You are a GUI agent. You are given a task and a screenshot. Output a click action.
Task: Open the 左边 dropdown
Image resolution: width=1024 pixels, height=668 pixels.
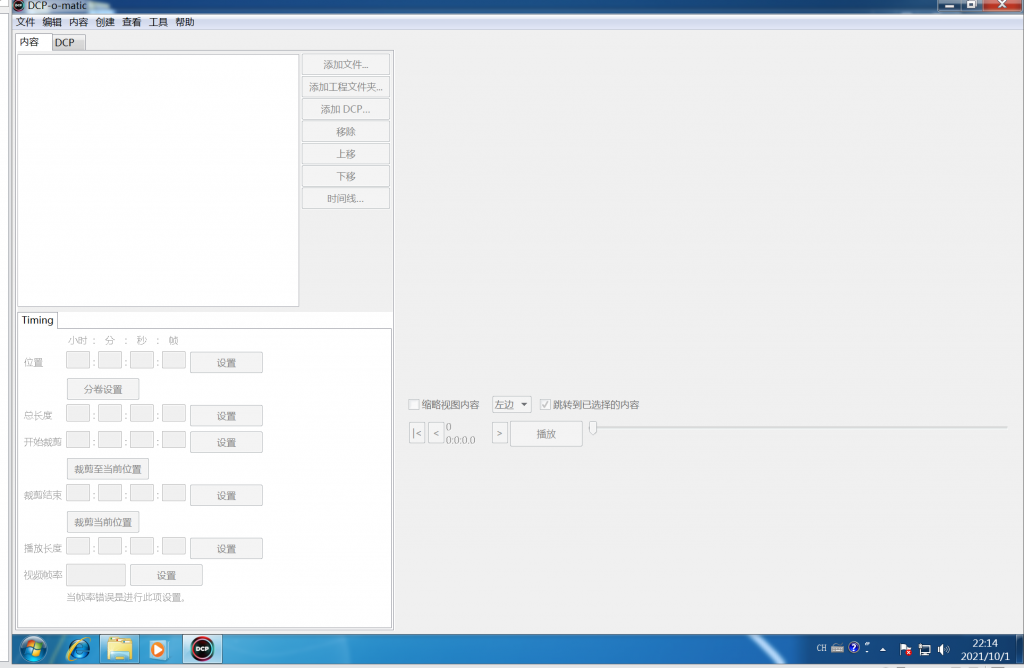click(x=511, y=405)
